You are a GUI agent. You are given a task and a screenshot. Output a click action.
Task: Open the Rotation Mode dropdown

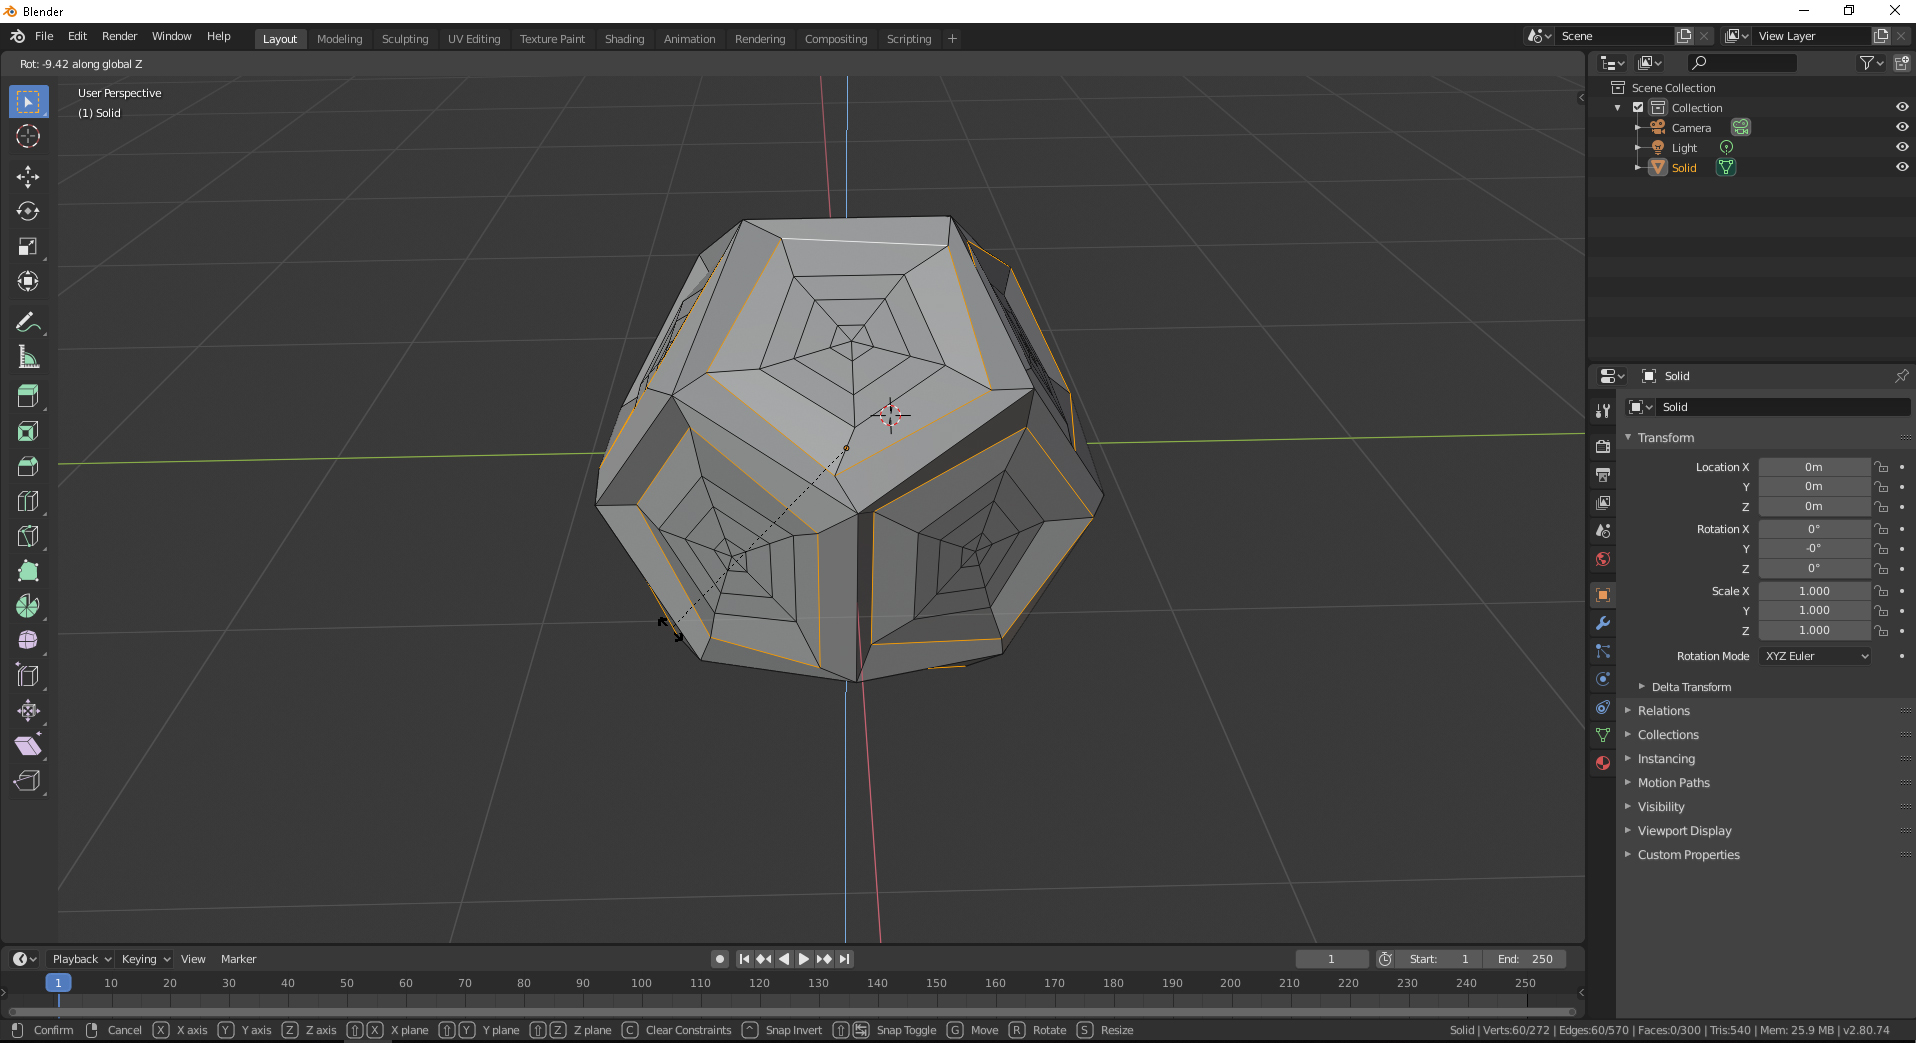pos(1813,655)
